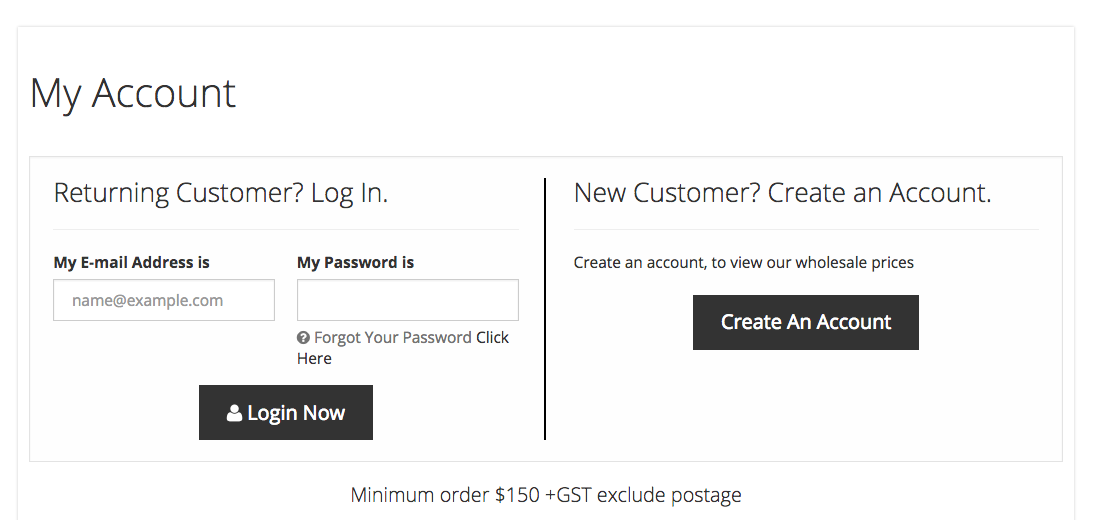Image resolution: width=1093 pixels, height=520 pixels.
Task: Focus the Password input field
Action: click(408, 300)
